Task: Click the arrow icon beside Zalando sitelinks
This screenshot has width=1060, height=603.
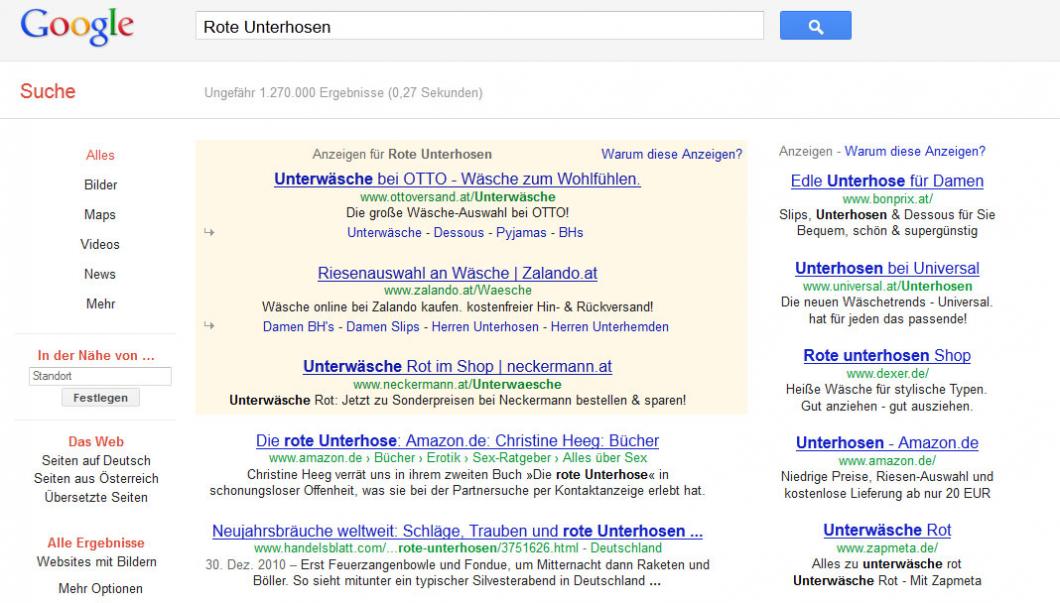Action: coord(209,325)
